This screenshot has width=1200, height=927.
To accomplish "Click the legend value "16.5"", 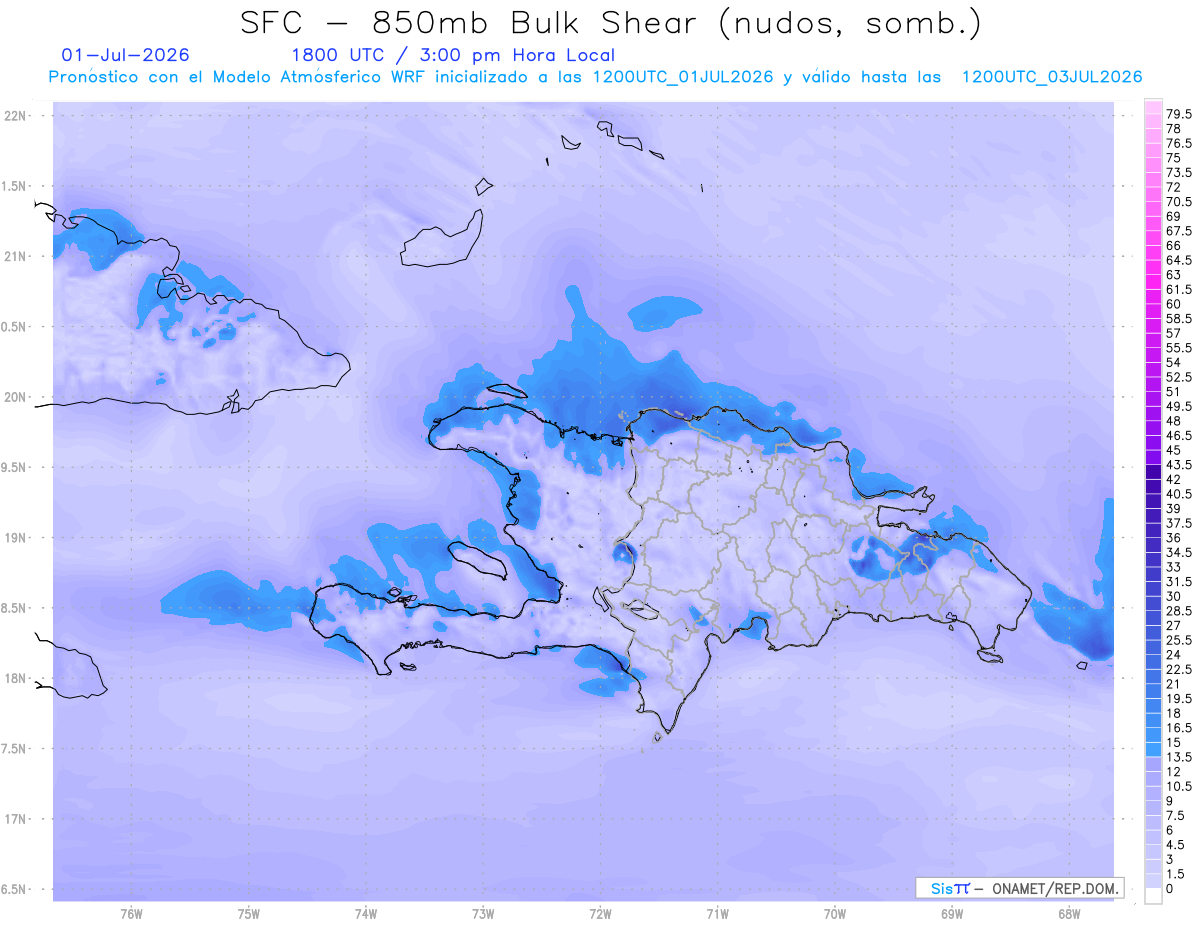I will 1177,727.
